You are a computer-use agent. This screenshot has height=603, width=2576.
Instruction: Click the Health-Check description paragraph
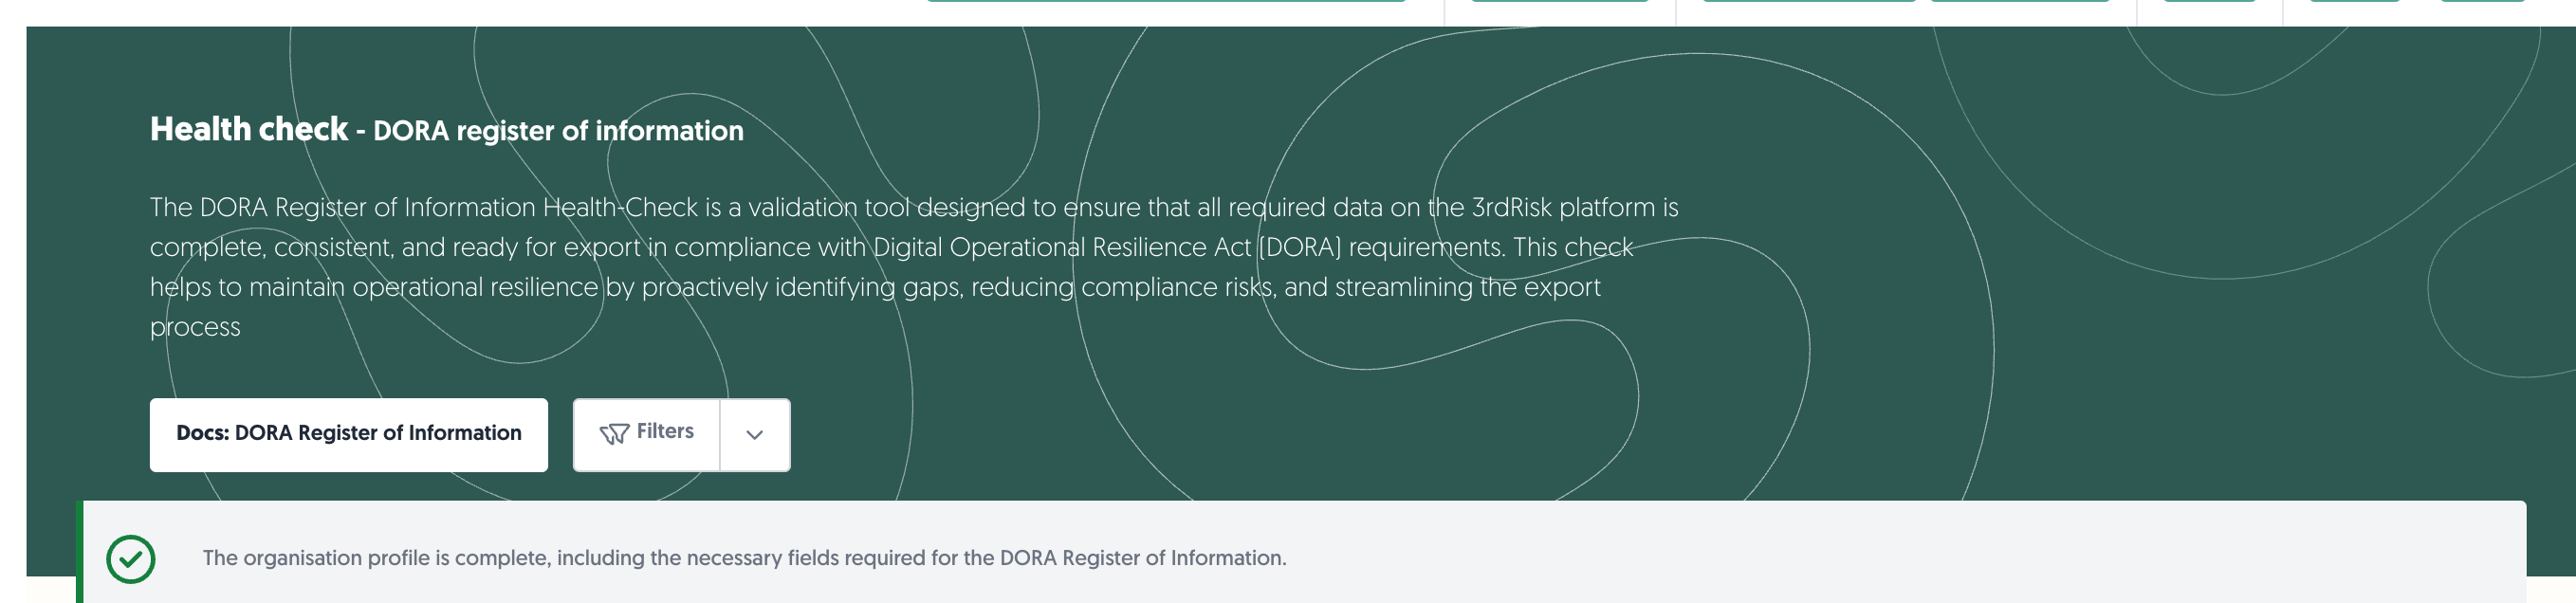pyautogui.click(x=914, y=267)
